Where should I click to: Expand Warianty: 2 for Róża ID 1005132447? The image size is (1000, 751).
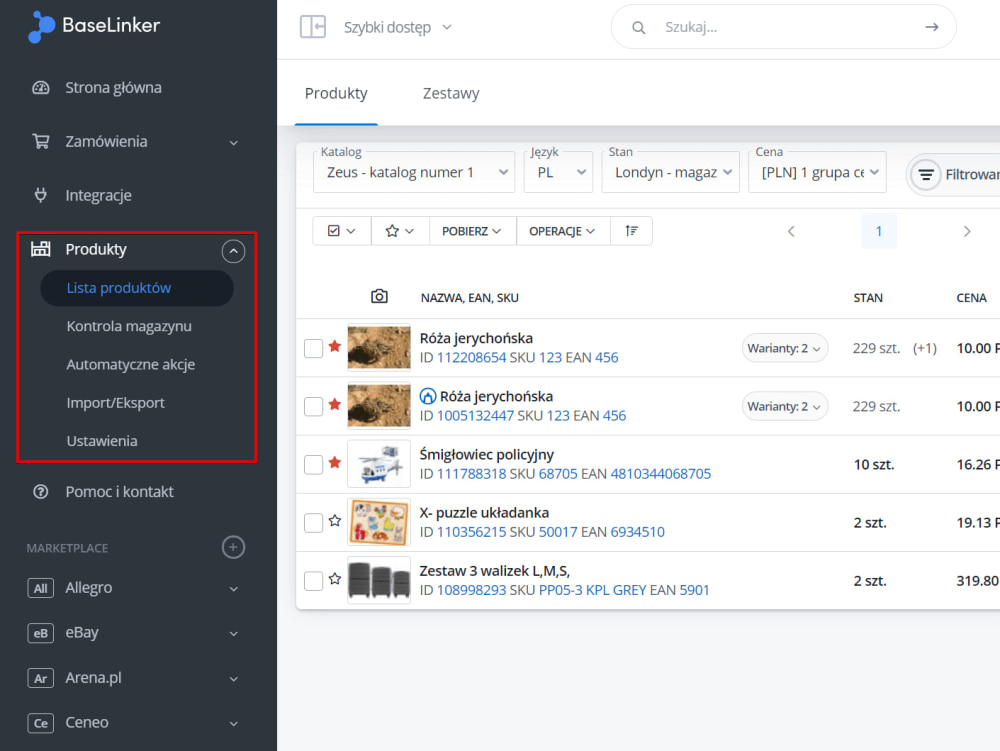tap(784, 406)
